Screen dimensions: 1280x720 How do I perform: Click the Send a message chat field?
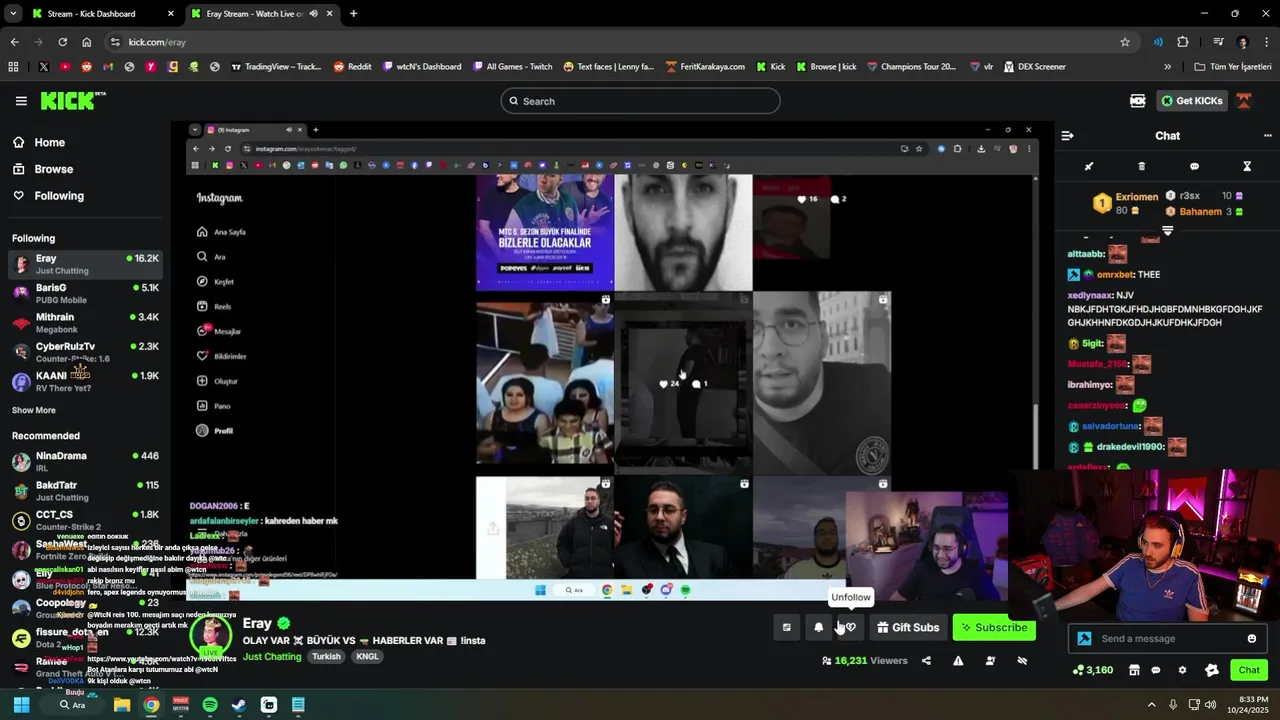pos(1167,638)
